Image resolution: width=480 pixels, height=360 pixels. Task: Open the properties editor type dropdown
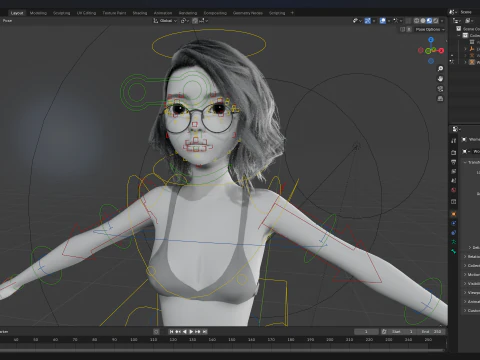tap(456, 129)
